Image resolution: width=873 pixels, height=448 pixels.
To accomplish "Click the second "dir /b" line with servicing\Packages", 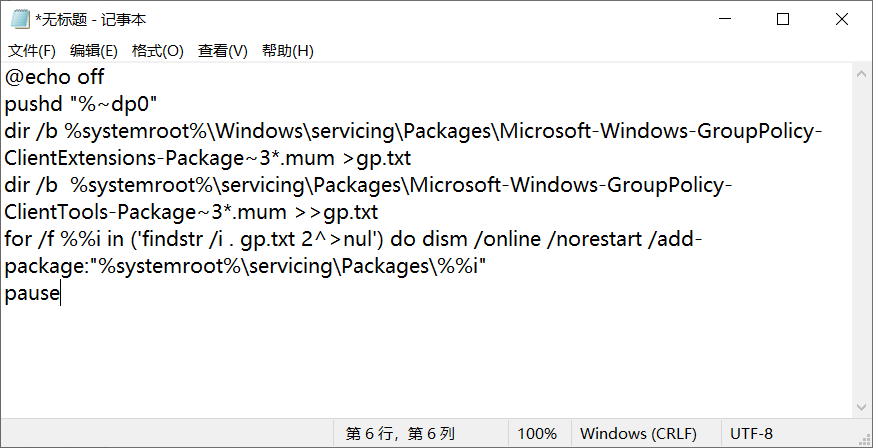I will click(x=369, y=185).
